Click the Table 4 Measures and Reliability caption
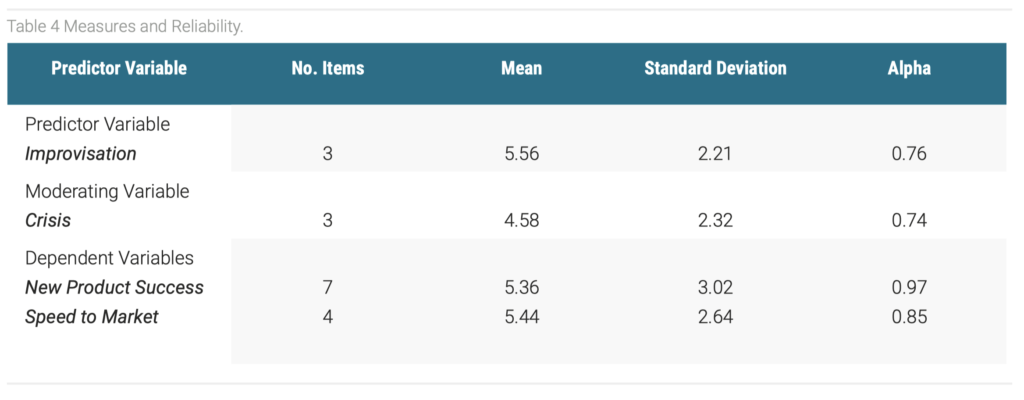 (125, 27)
